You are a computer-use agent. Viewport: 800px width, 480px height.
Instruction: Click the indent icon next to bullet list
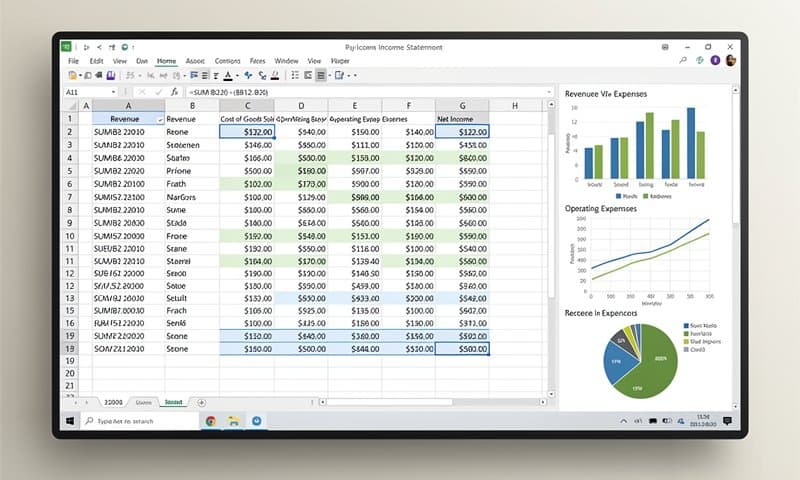pyautogui.click(x=308, y=75)
